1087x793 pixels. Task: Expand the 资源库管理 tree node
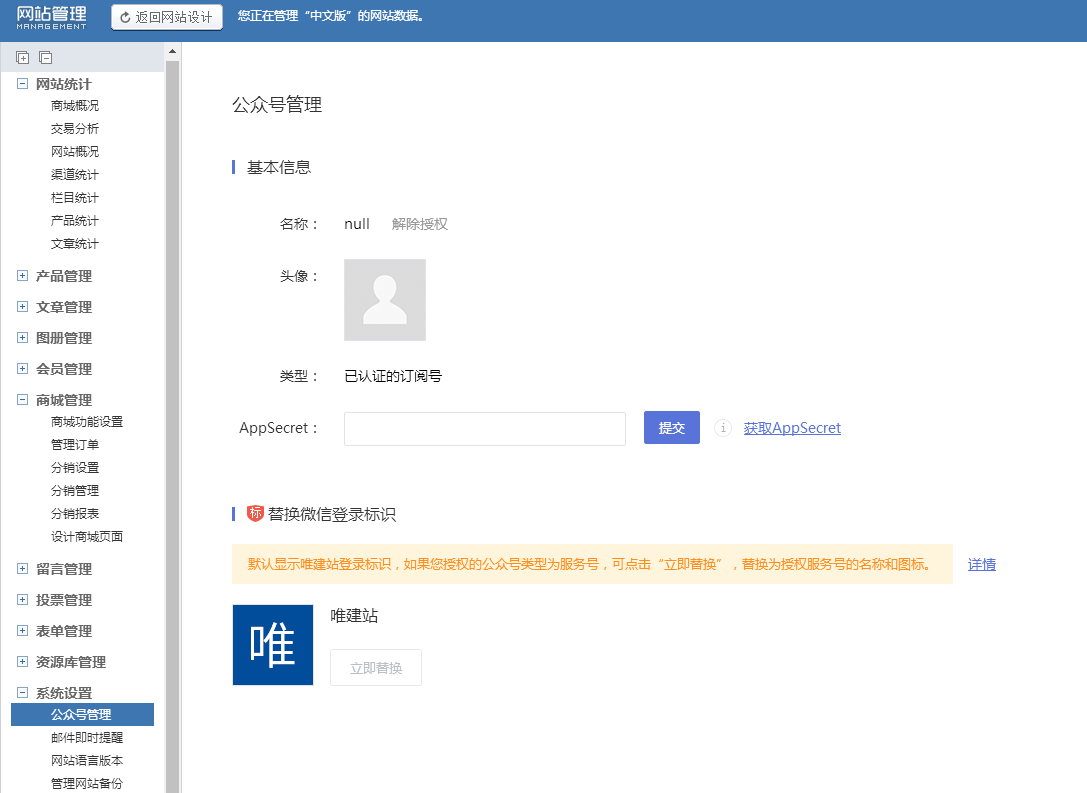pos(22,662)
